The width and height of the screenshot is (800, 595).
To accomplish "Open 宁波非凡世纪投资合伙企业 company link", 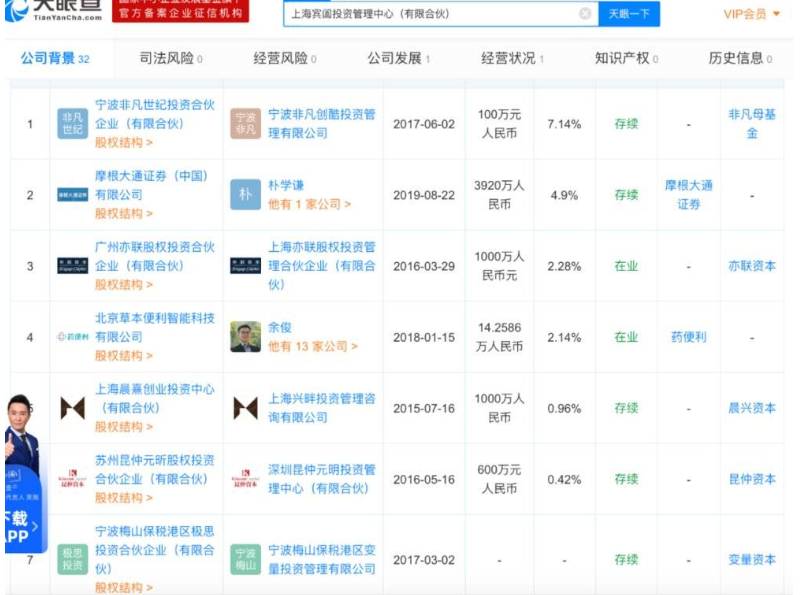I will point(155,114).
